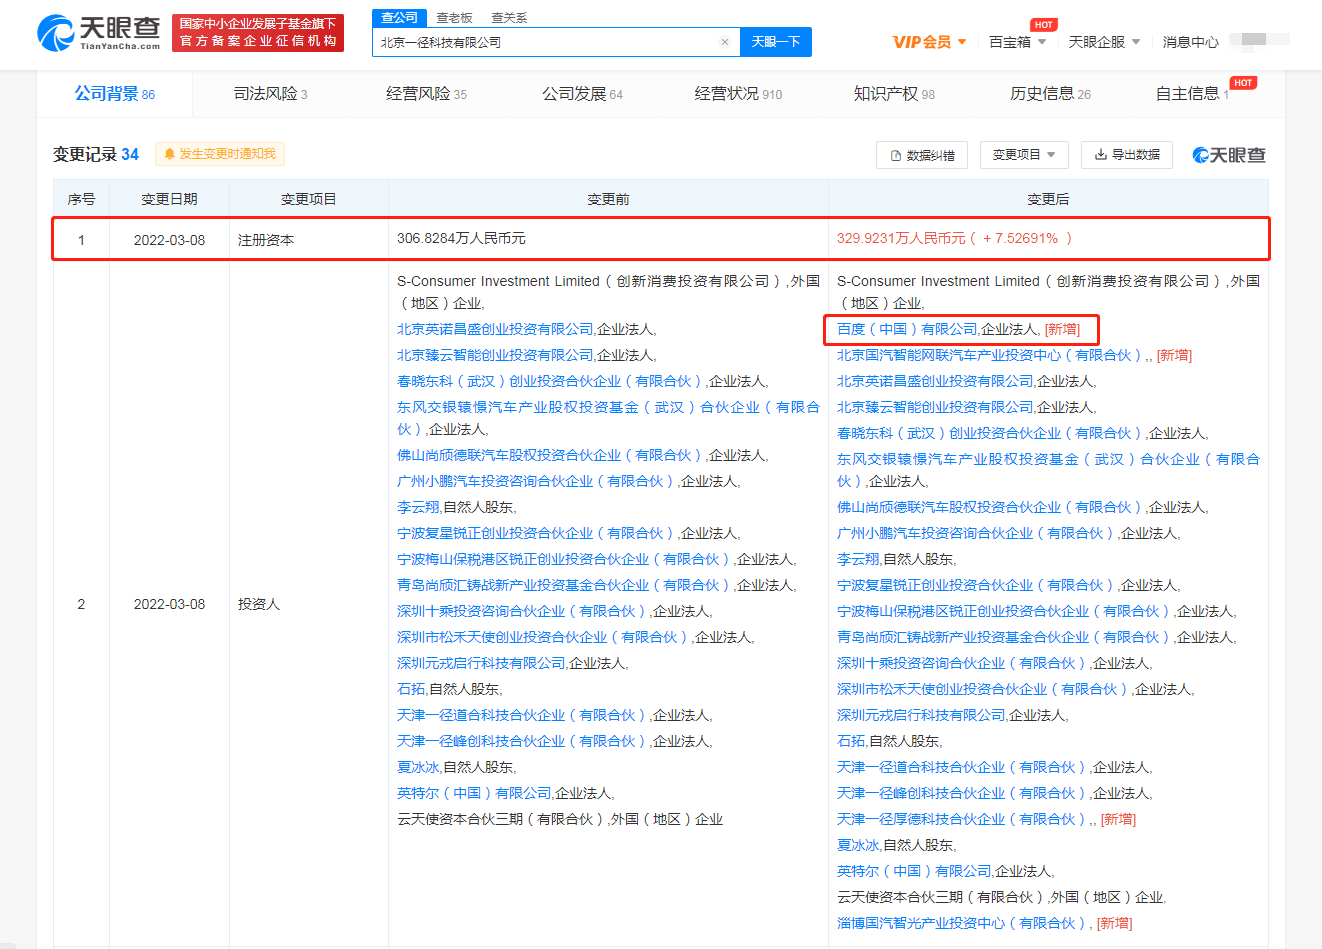Viewport: 1322px width, 949px height.
Task: Click the 导出数据 button
Action: [1127, 154]
